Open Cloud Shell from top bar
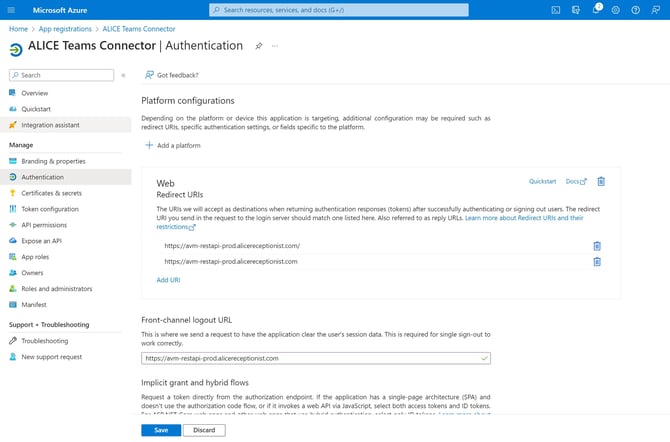Viewport: 670px width, 442px height. click(555, 10)
